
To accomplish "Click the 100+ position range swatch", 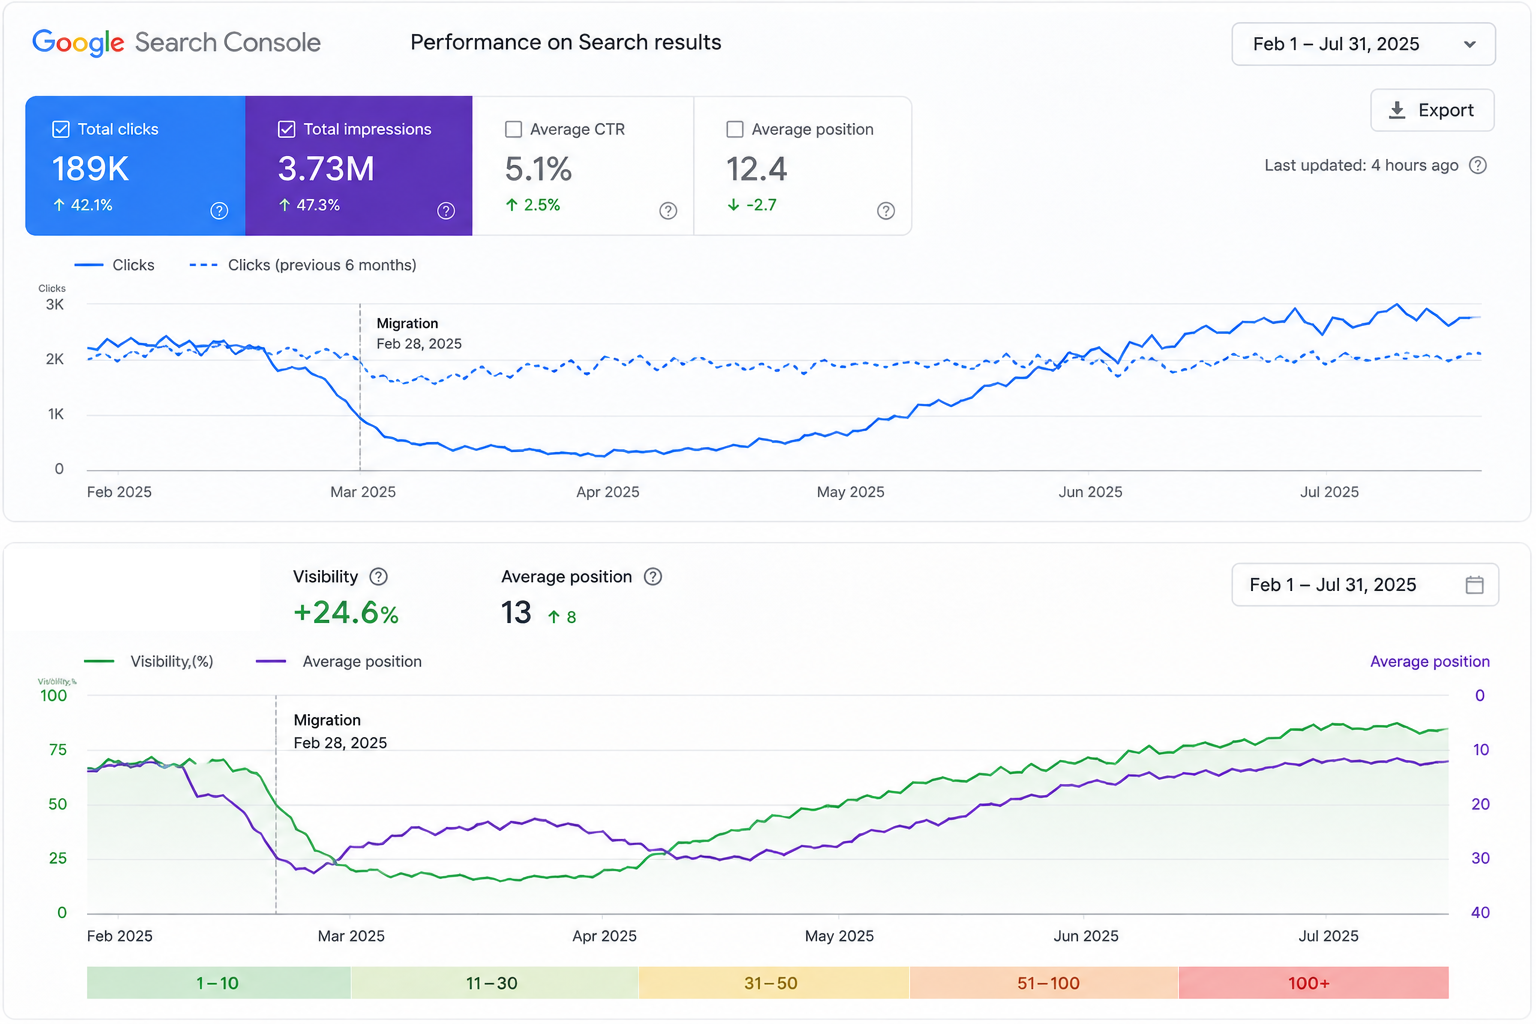I will coord(1314,983).
